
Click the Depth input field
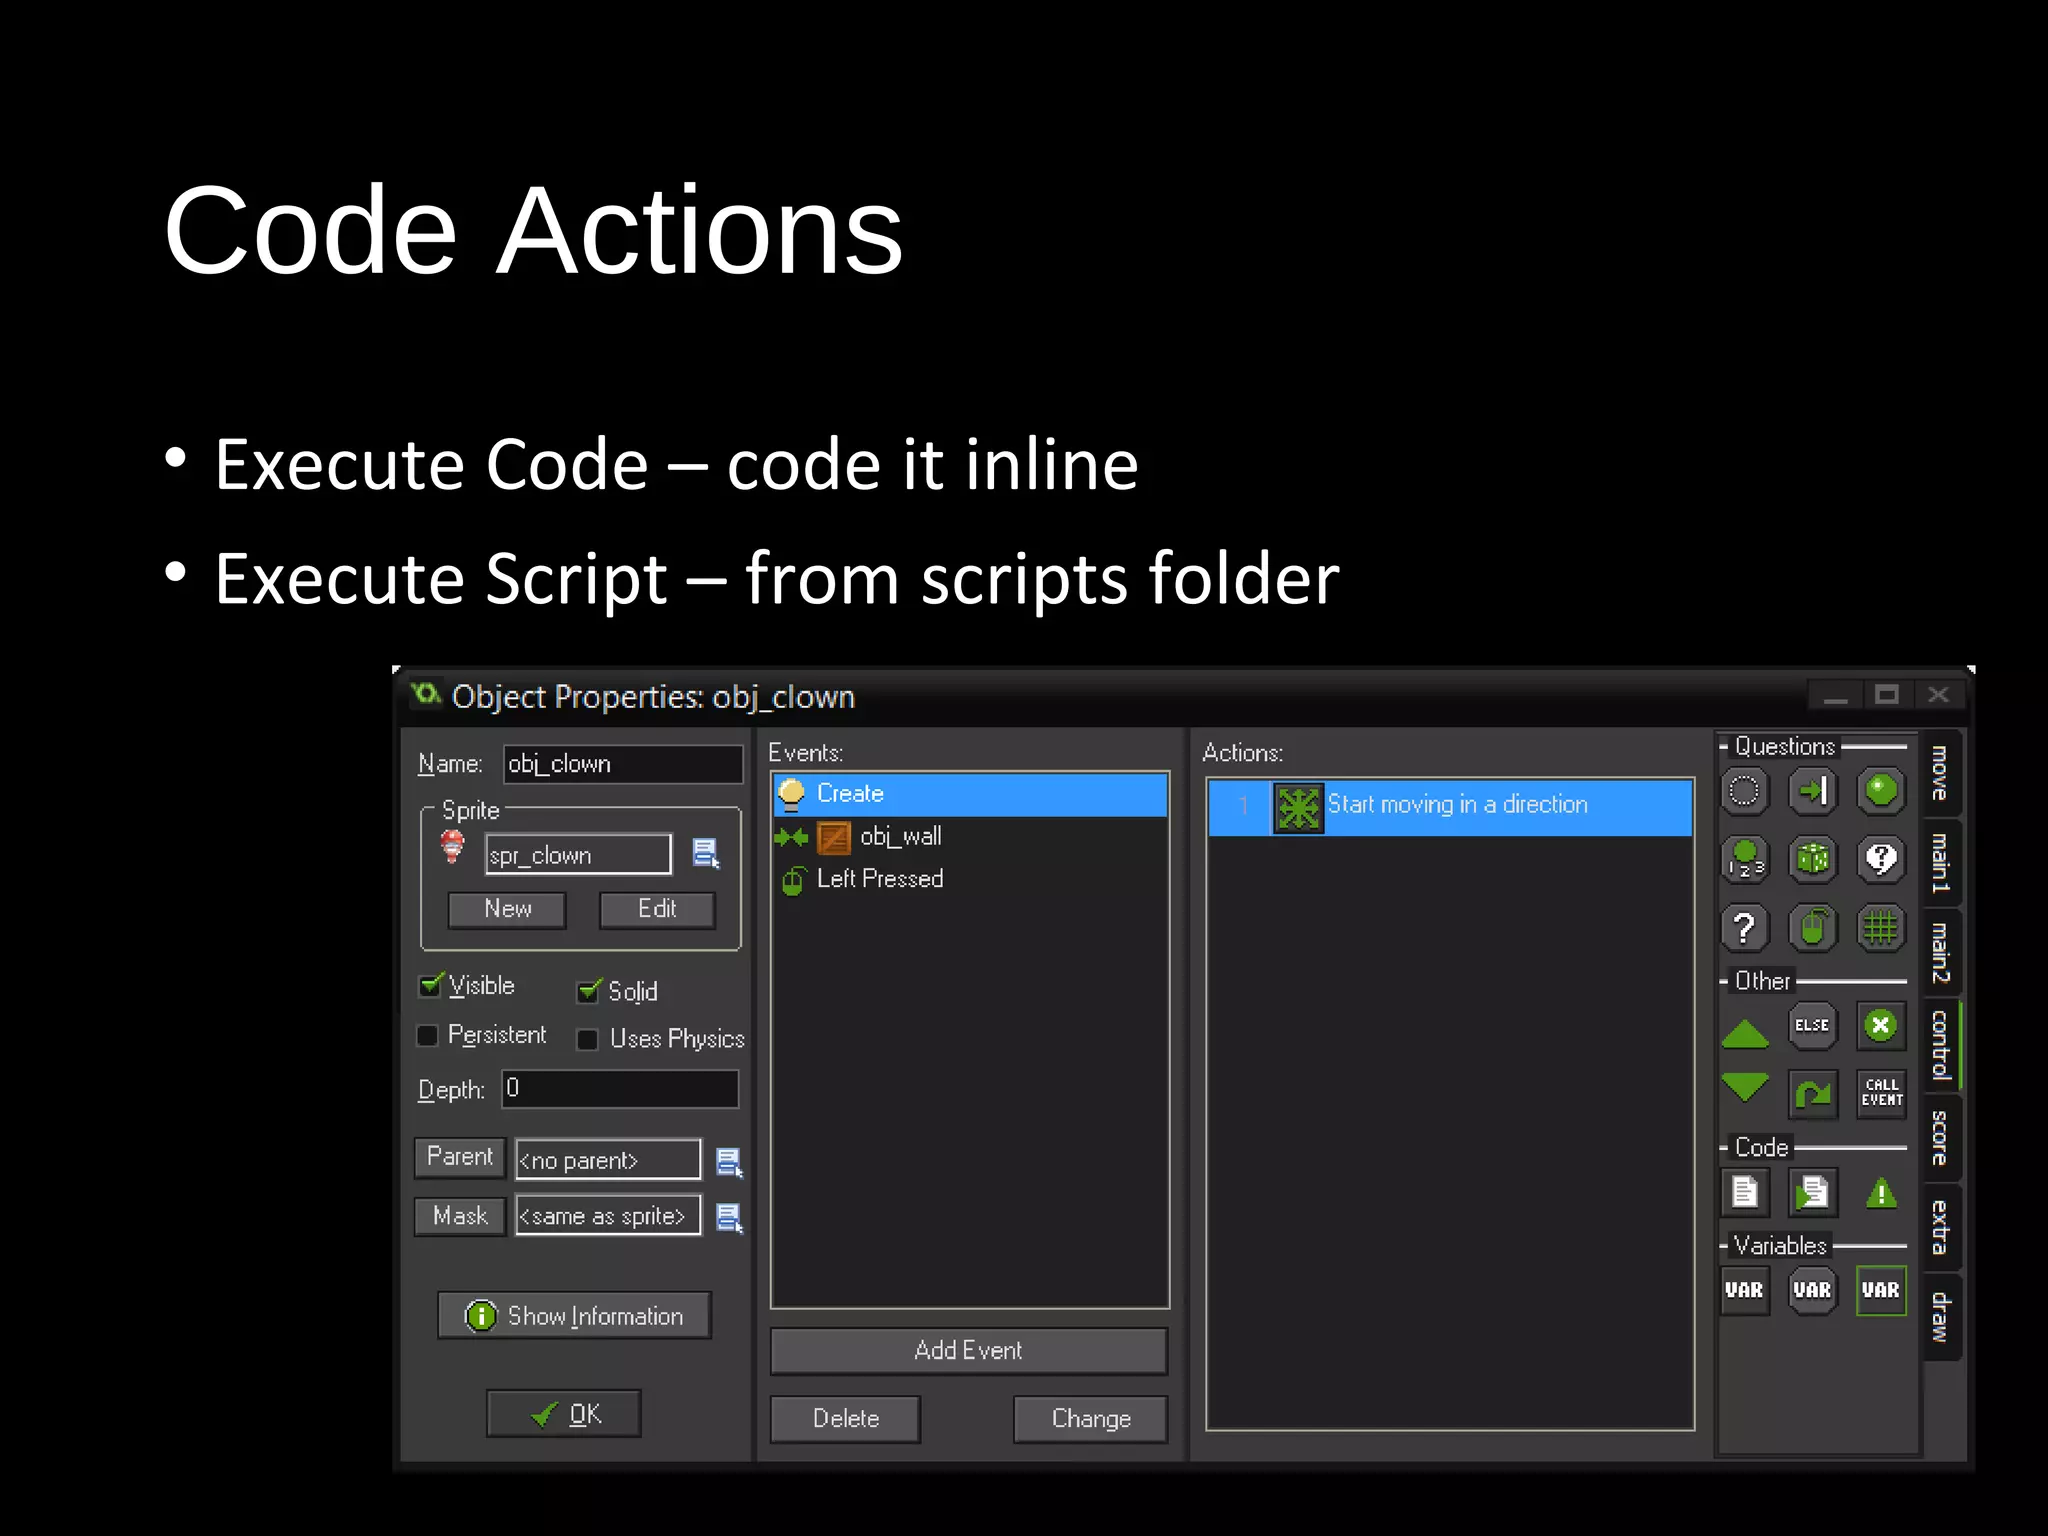(x=620, y=1089)
